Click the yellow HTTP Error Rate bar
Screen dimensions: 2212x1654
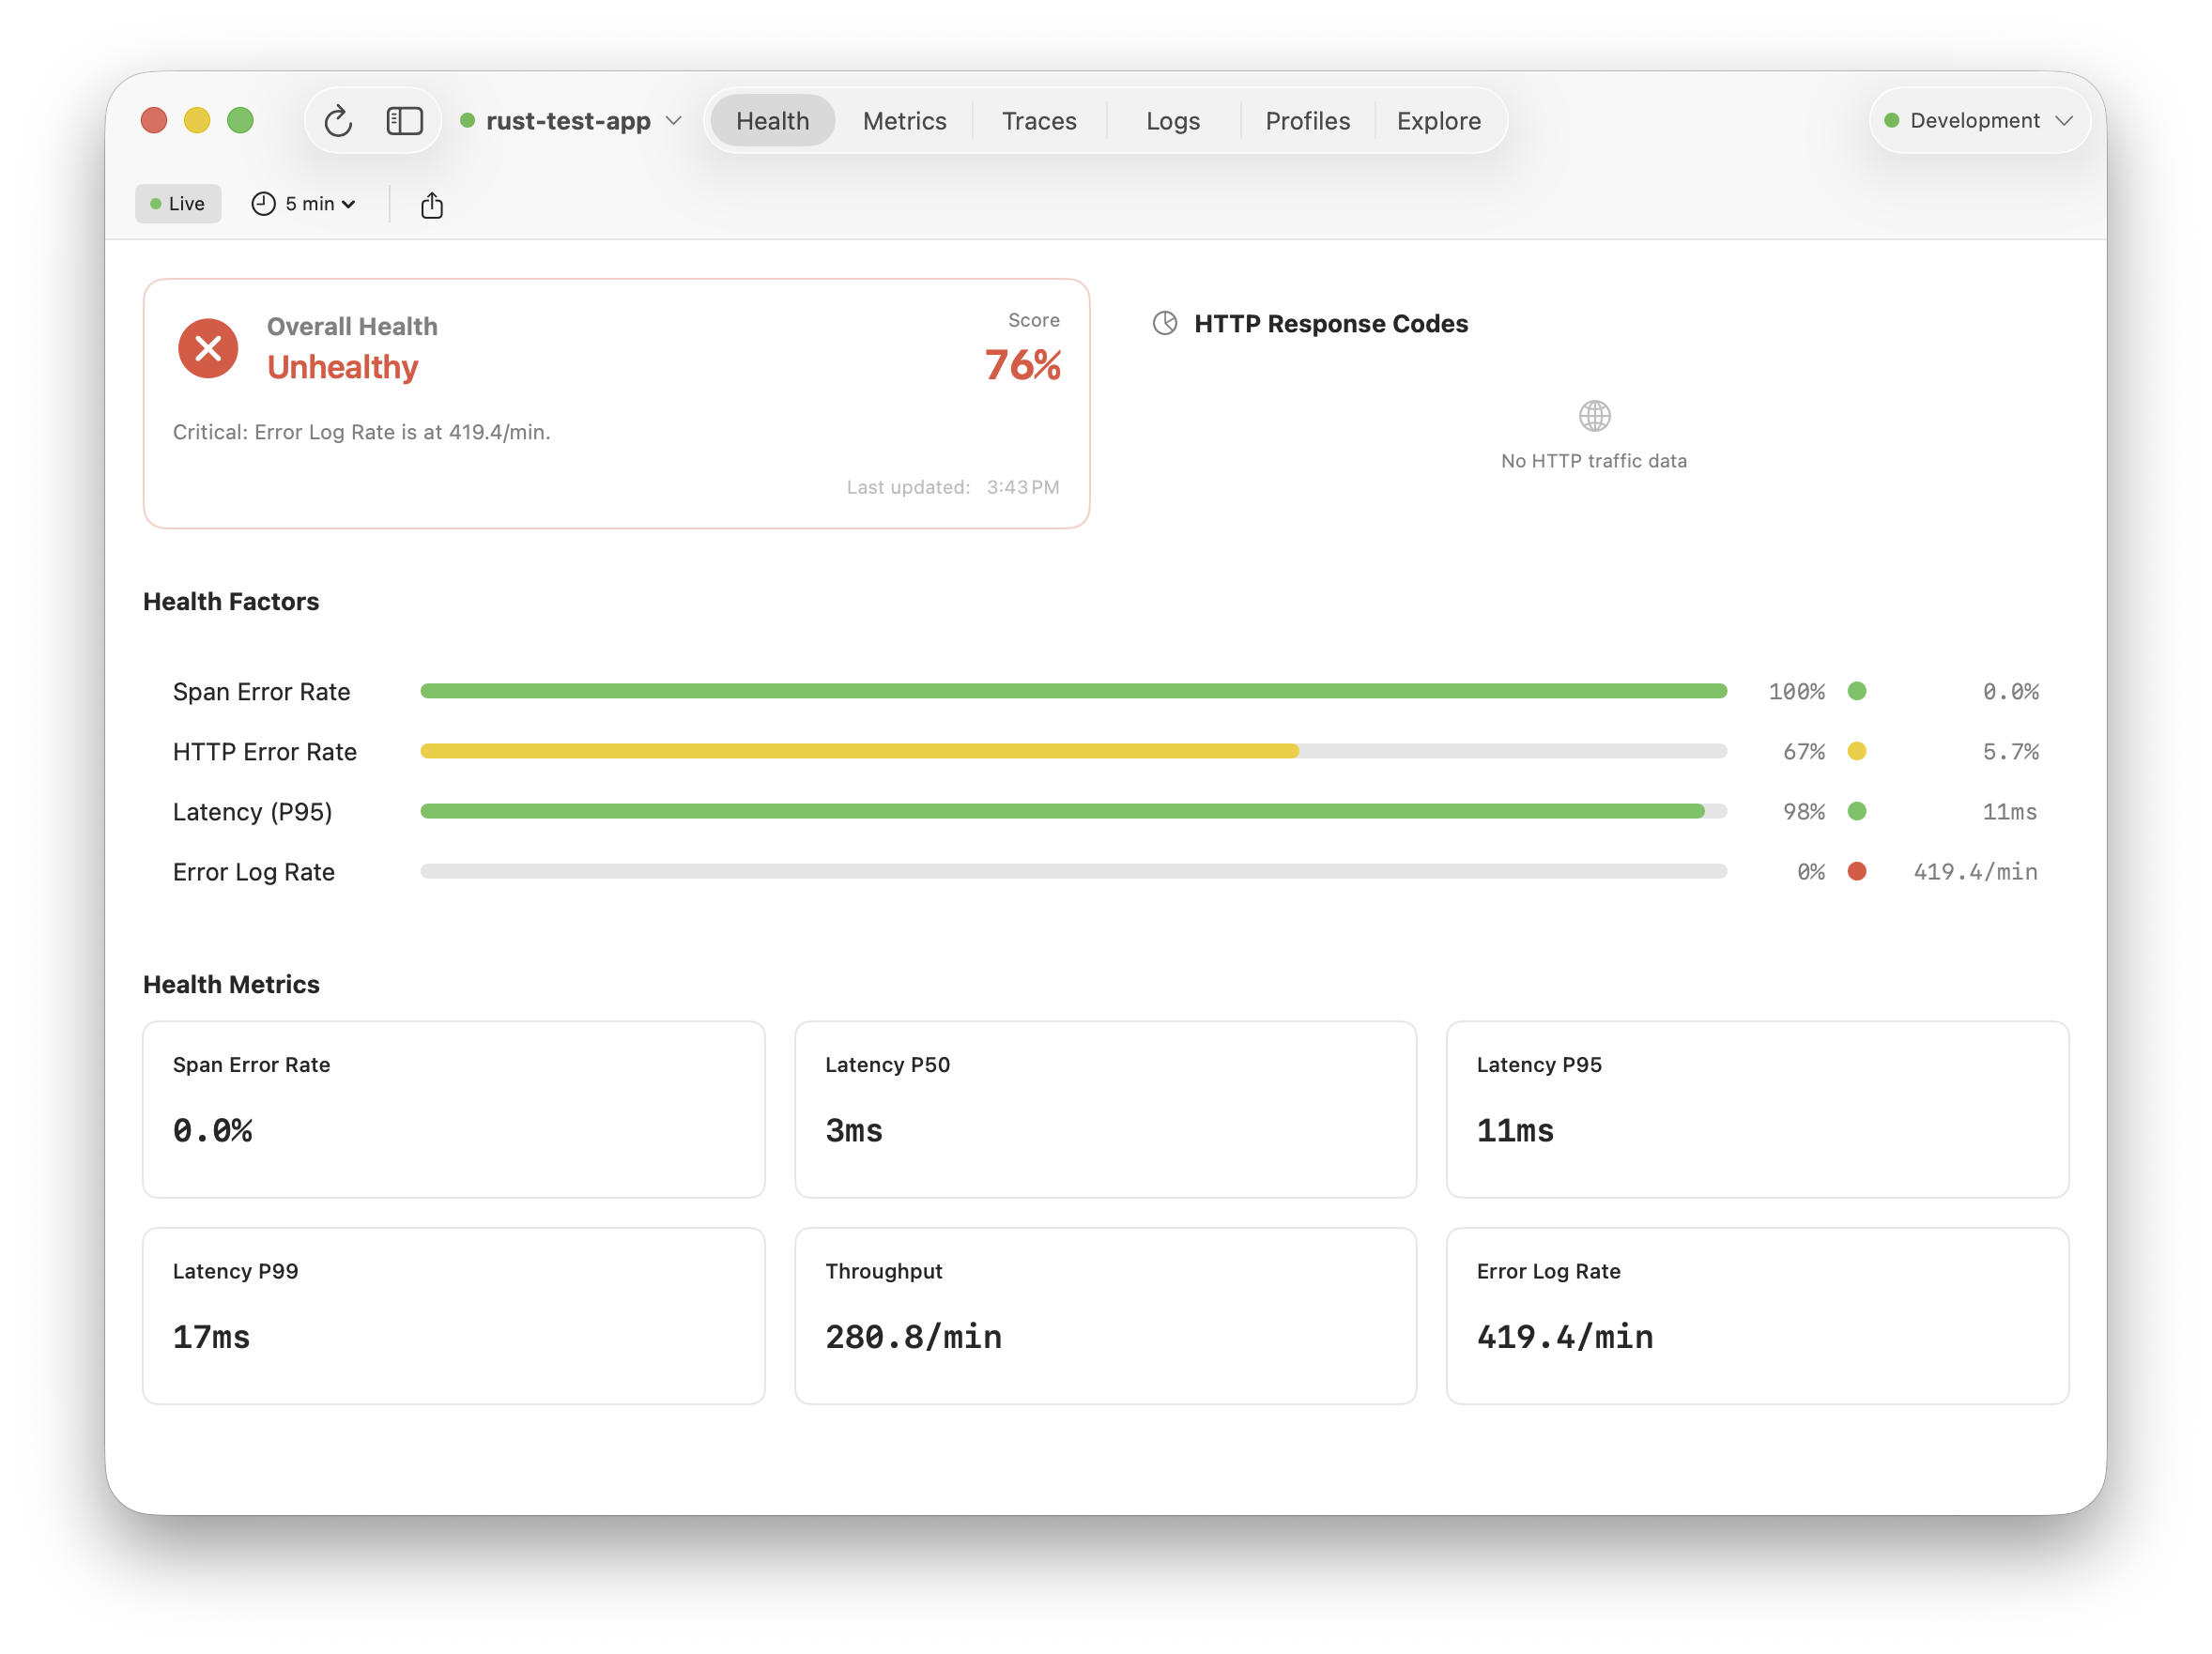click(x=859, y=751)
